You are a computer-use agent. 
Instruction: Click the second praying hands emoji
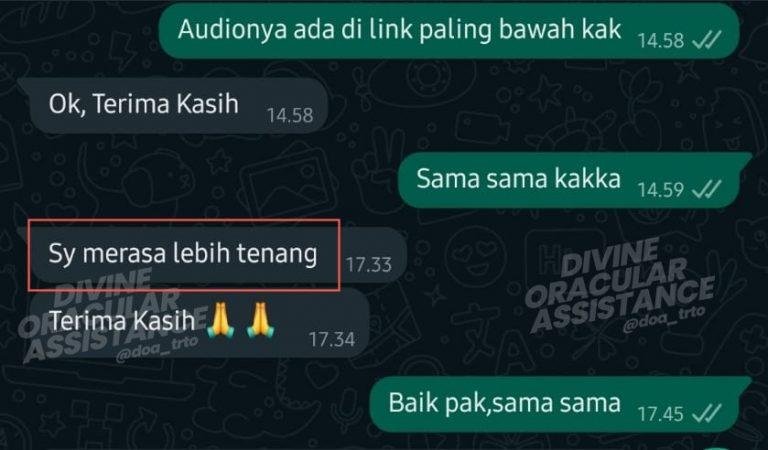(x=261, y=320)
